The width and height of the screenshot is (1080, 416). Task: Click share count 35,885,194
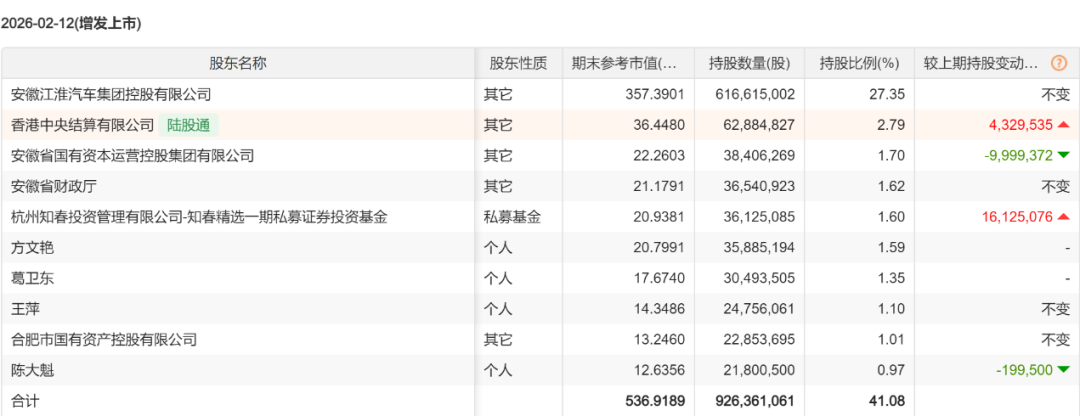tap(758, 247)
